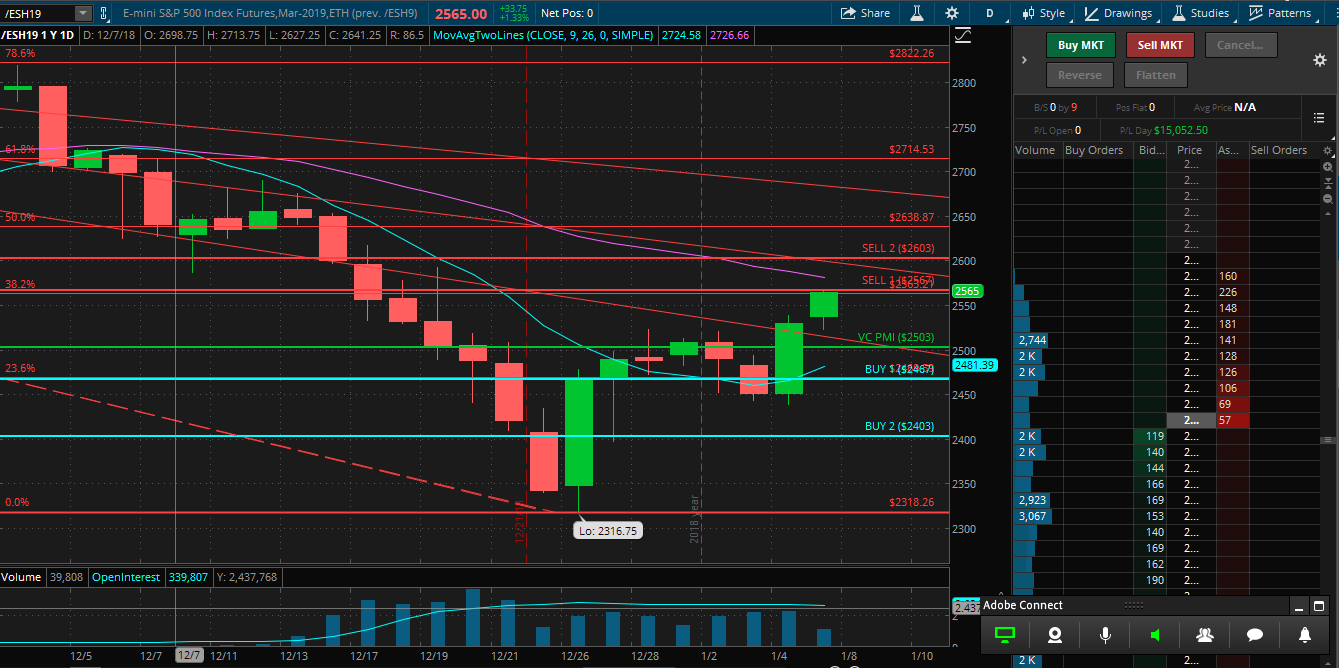This screenshot has width=1339, height=668.
Task: Click the Buy MKT button
Action: tap(1080, 45)
